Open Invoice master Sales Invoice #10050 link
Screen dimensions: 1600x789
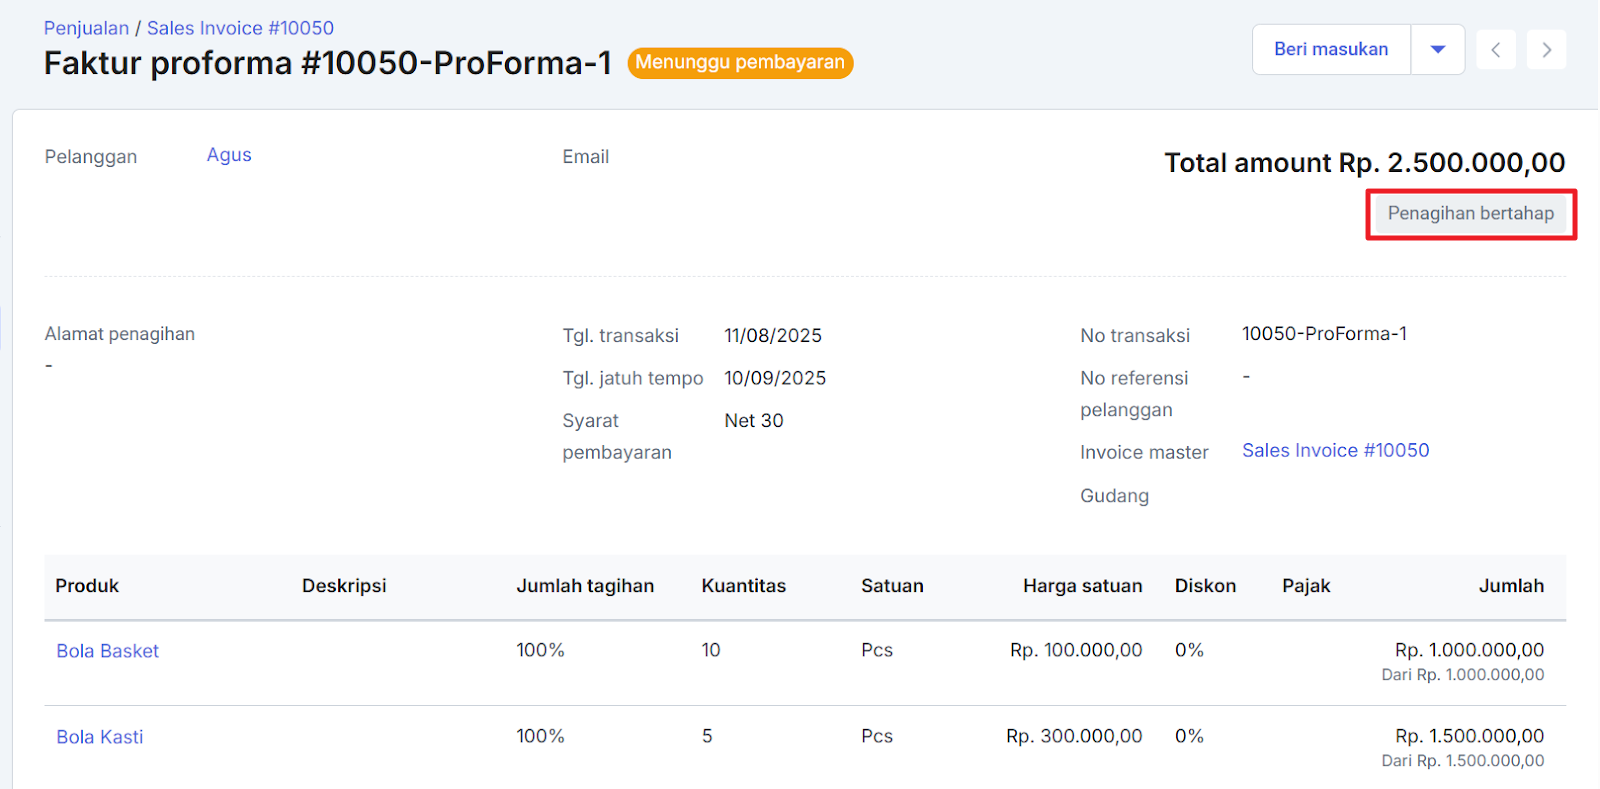pos(1335,451)
